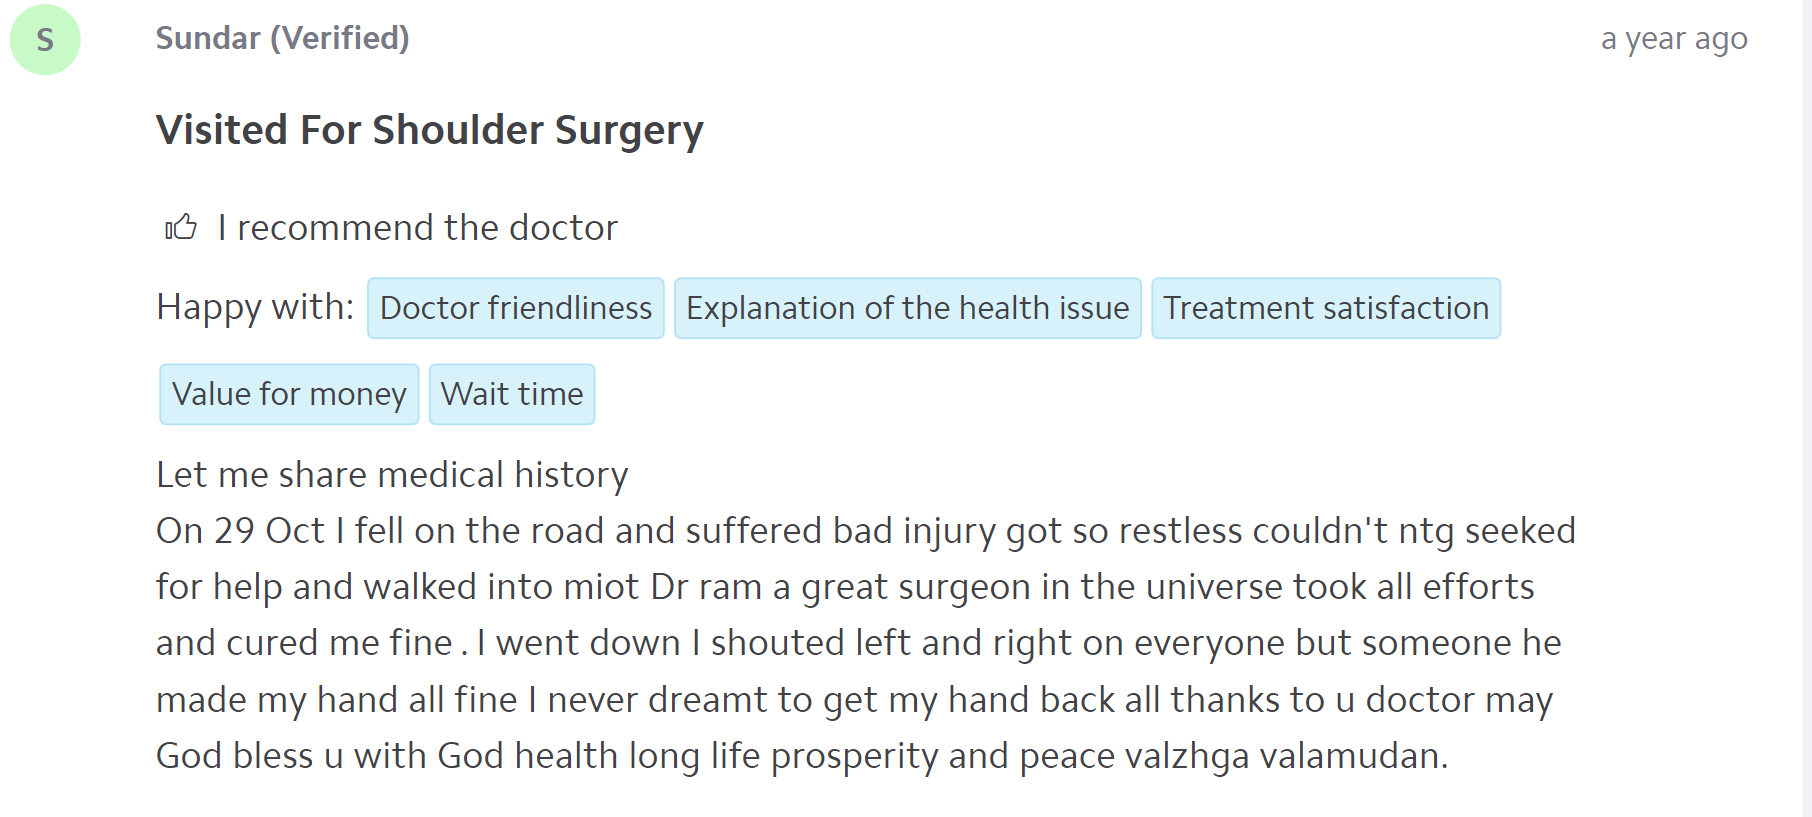
Task: Select the Treatment satisfaction tag
Action: tap(1326, 308)
